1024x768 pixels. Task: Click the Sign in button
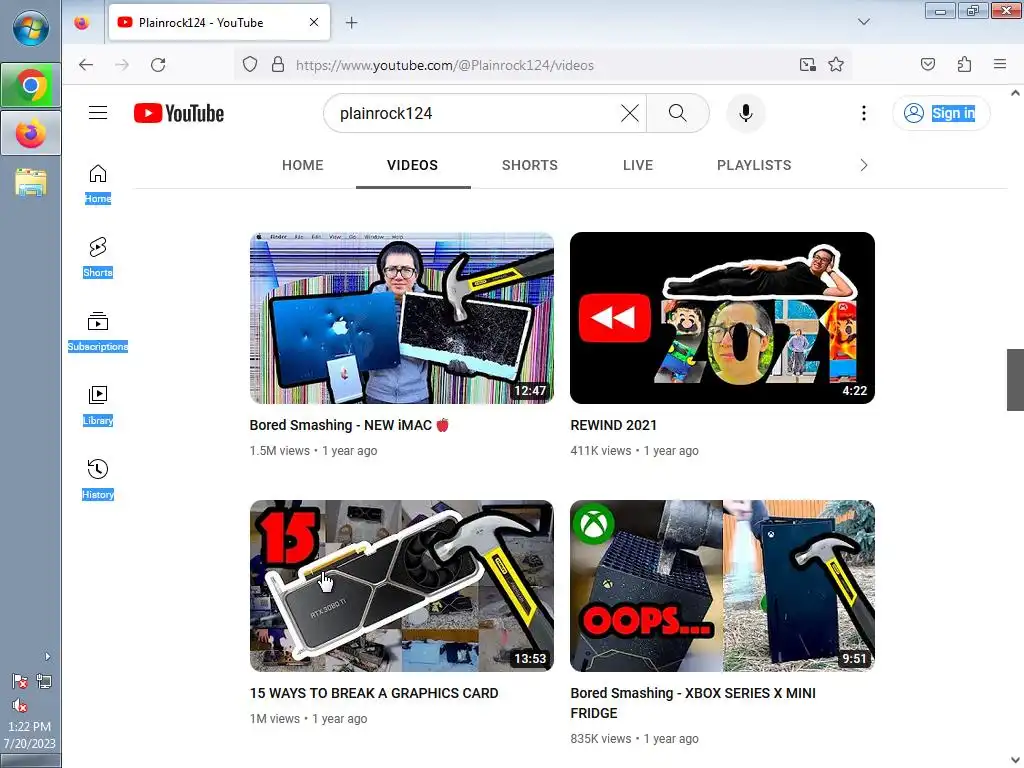[941, 113]
